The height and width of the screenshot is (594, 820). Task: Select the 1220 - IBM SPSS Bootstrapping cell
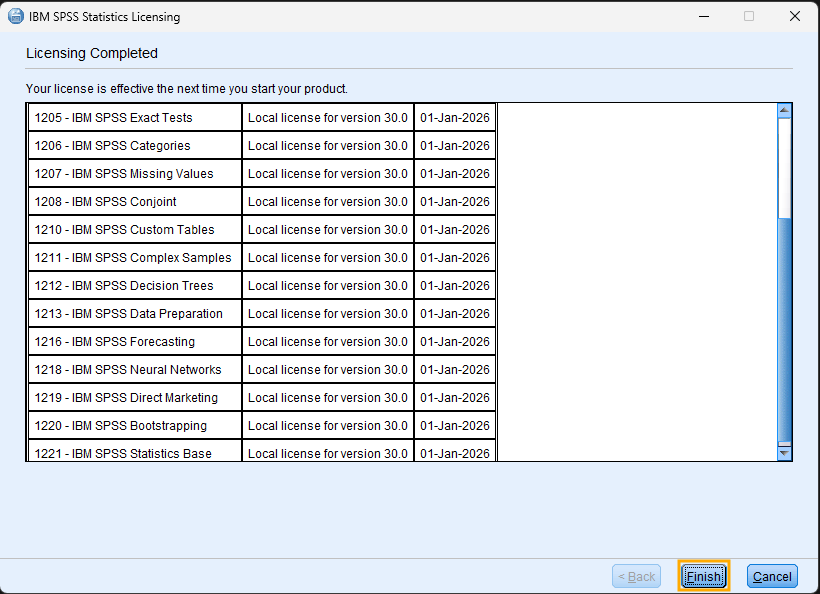click(x=135, y=426)
